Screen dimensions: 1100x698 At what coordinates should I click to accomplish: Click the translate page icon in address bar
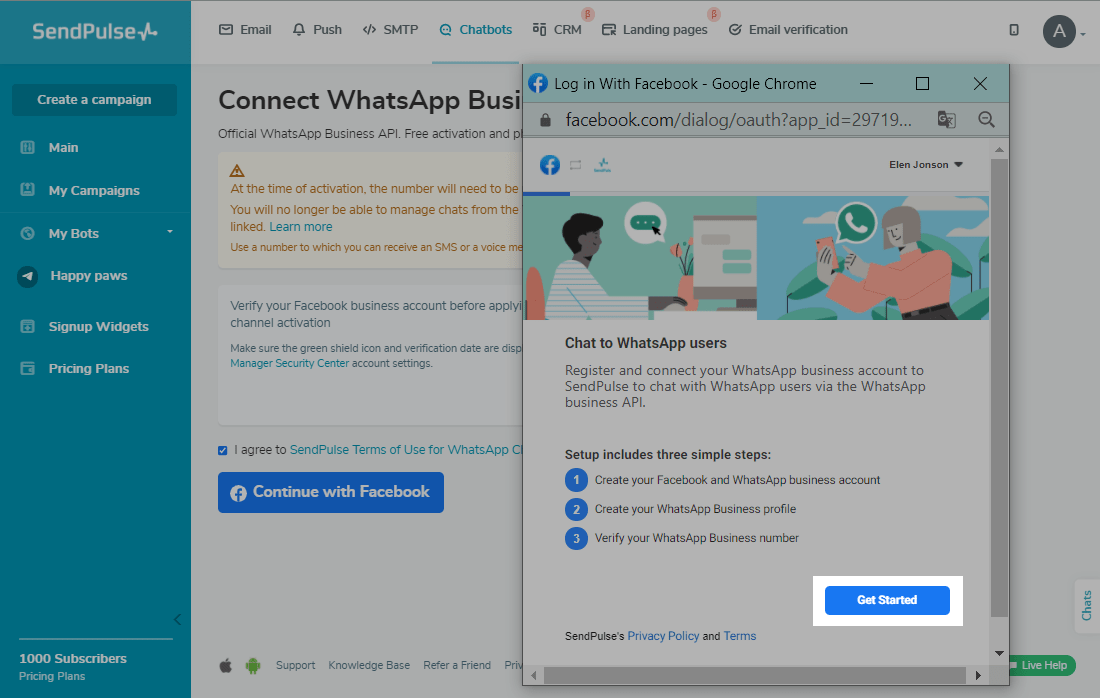point(946,120)
